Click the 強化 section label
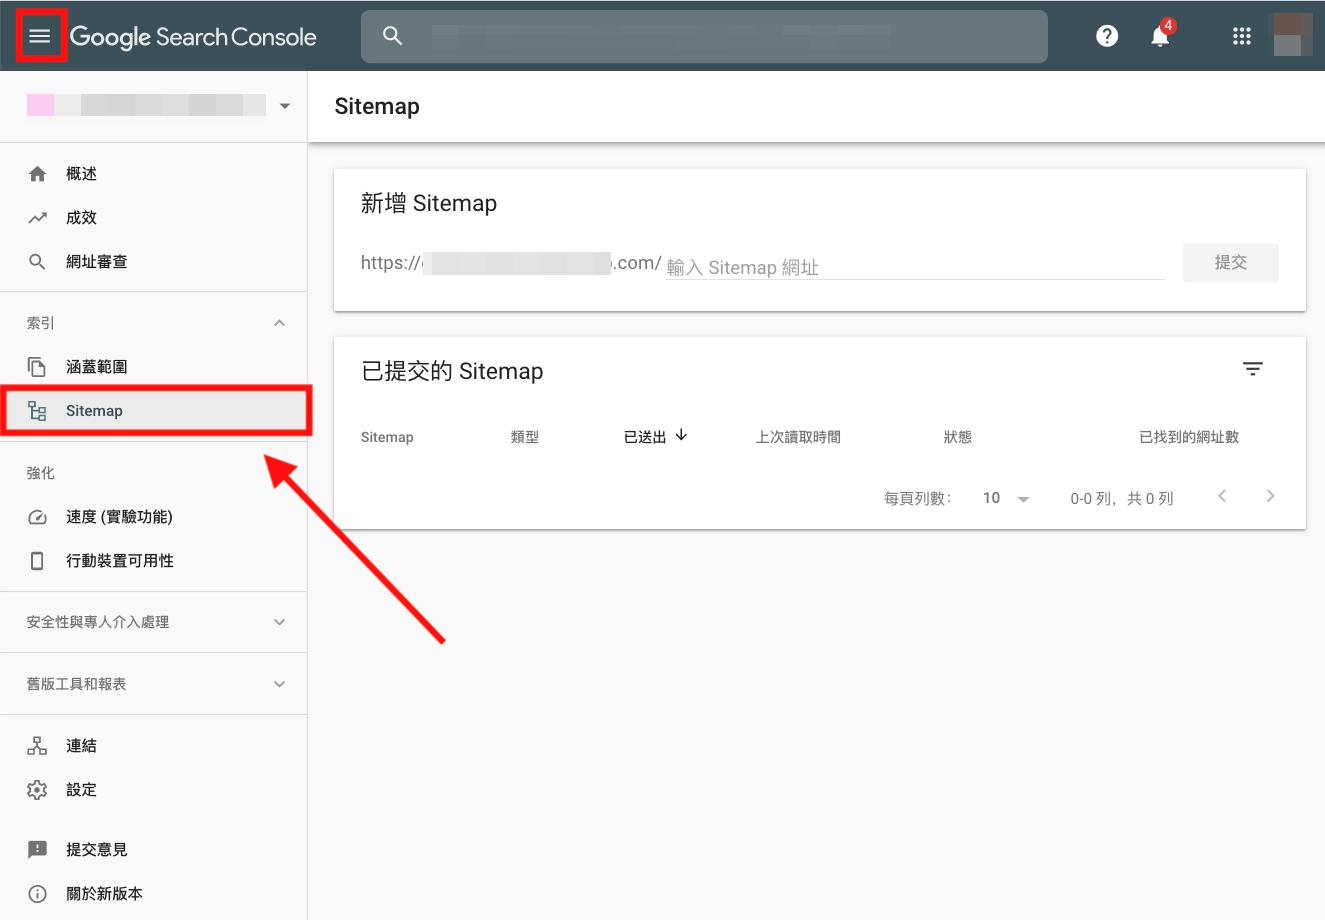 coord(41,473)
